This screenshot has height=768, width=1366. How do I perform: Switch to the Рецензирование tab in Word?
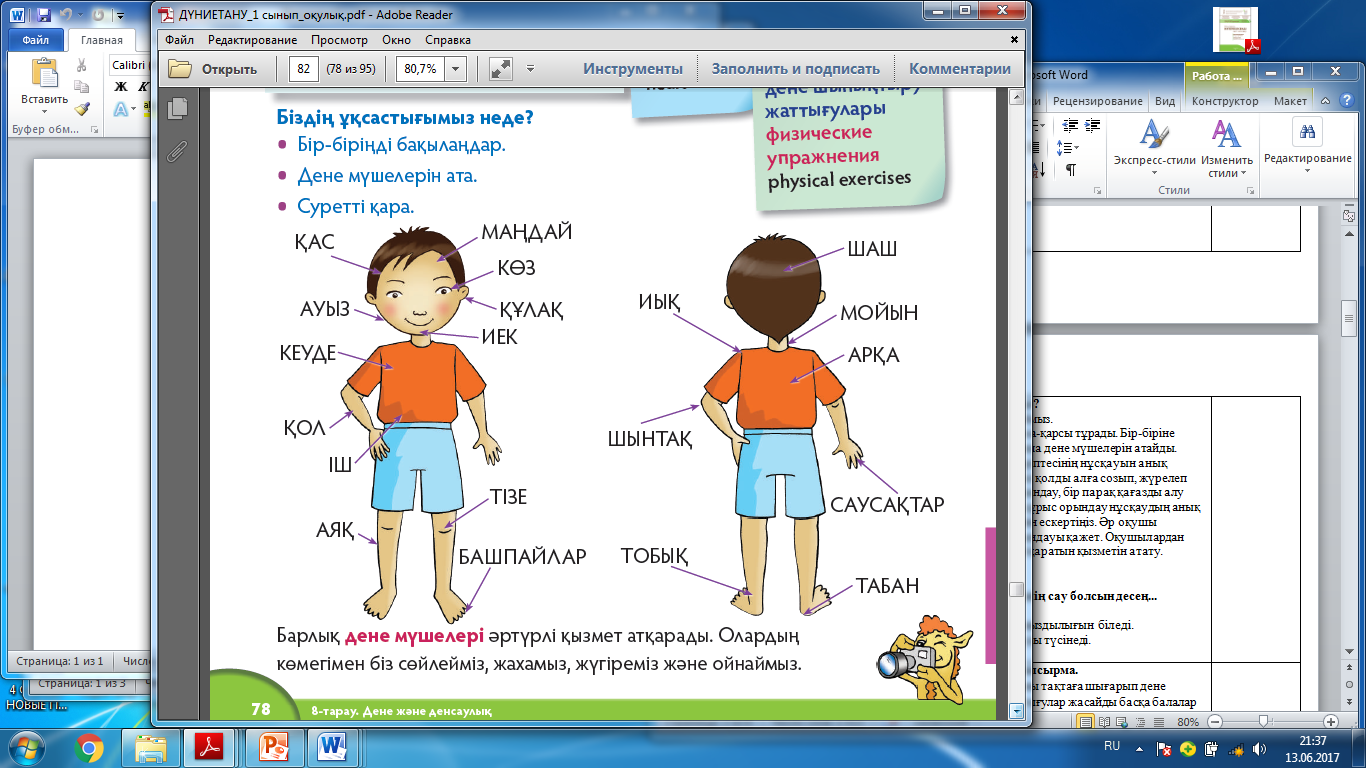pos(1096,101)
